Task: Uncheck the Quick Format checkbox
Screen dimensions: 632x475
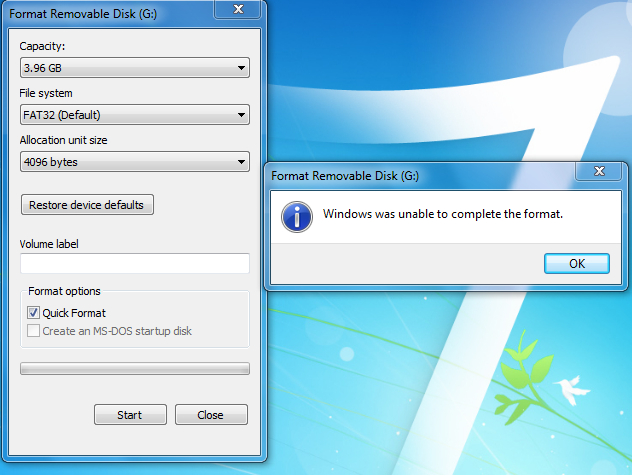Action: click(x=33, y=313)
